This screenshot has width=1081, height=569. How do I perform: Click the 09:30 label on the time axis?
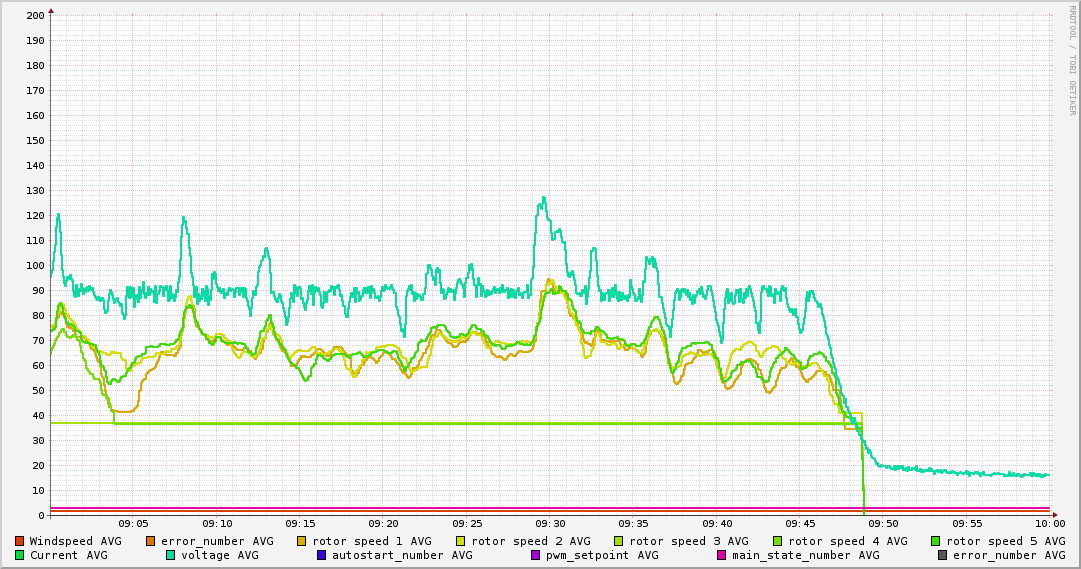549,523
